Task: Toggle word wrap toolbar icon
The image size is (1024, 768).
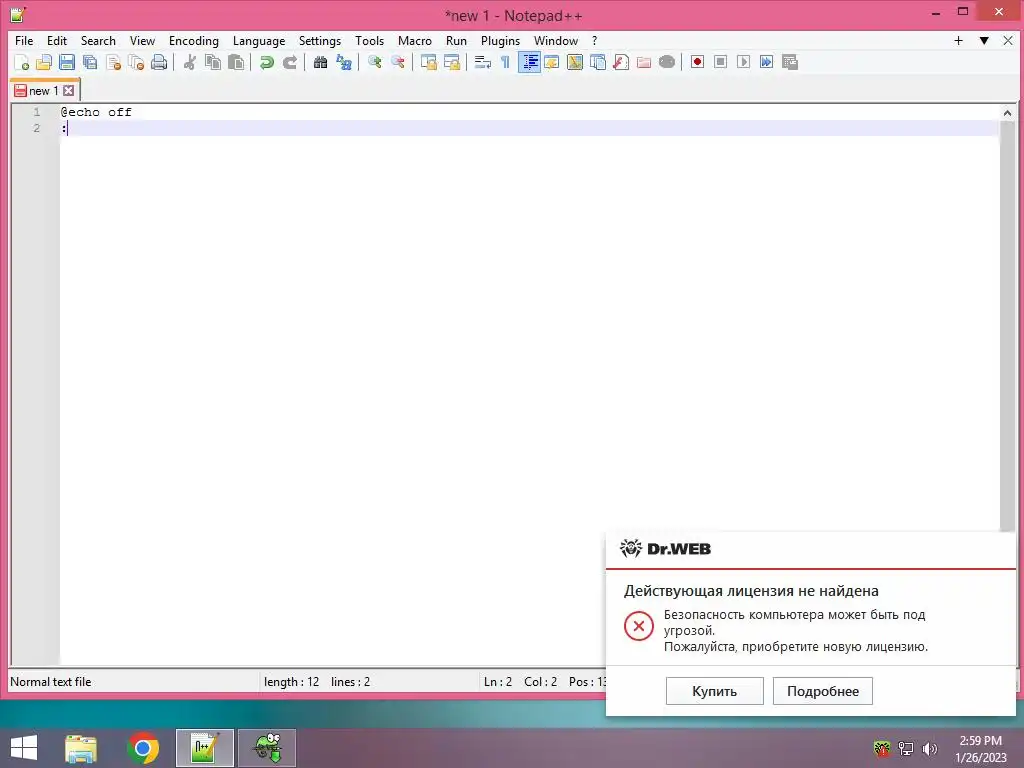Action: (482, 62)
